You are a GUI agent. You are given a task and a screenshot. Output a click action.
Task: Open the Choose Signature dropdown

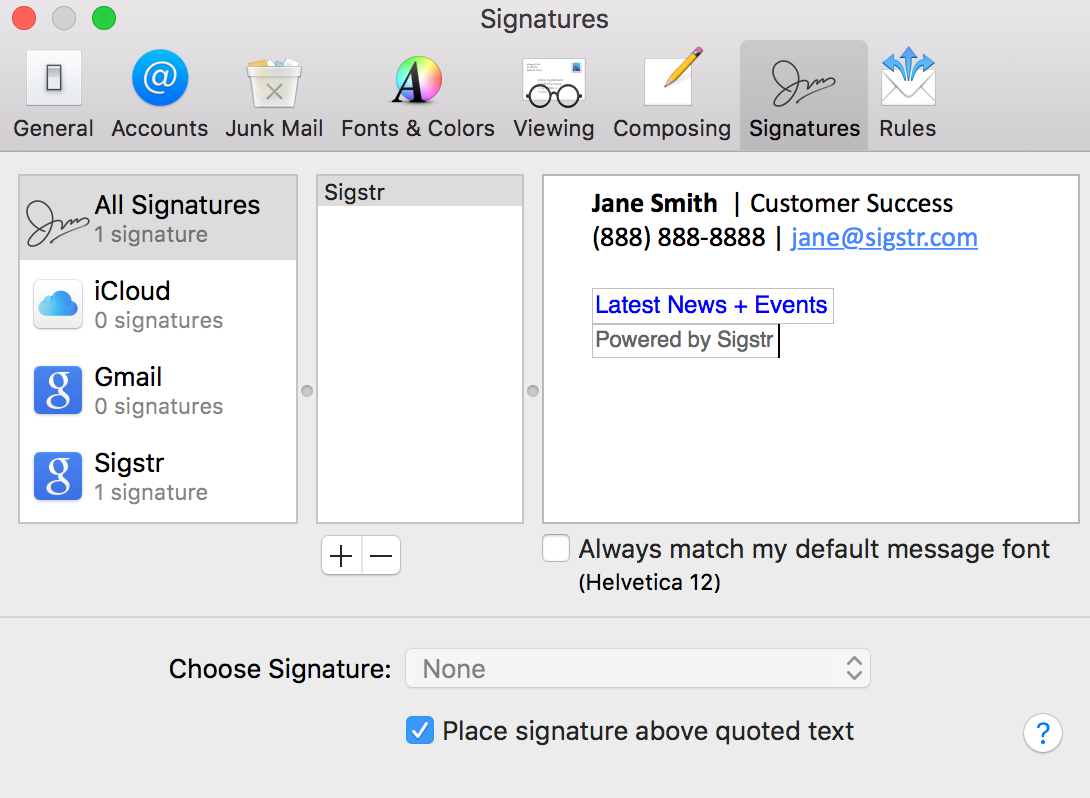637,669
